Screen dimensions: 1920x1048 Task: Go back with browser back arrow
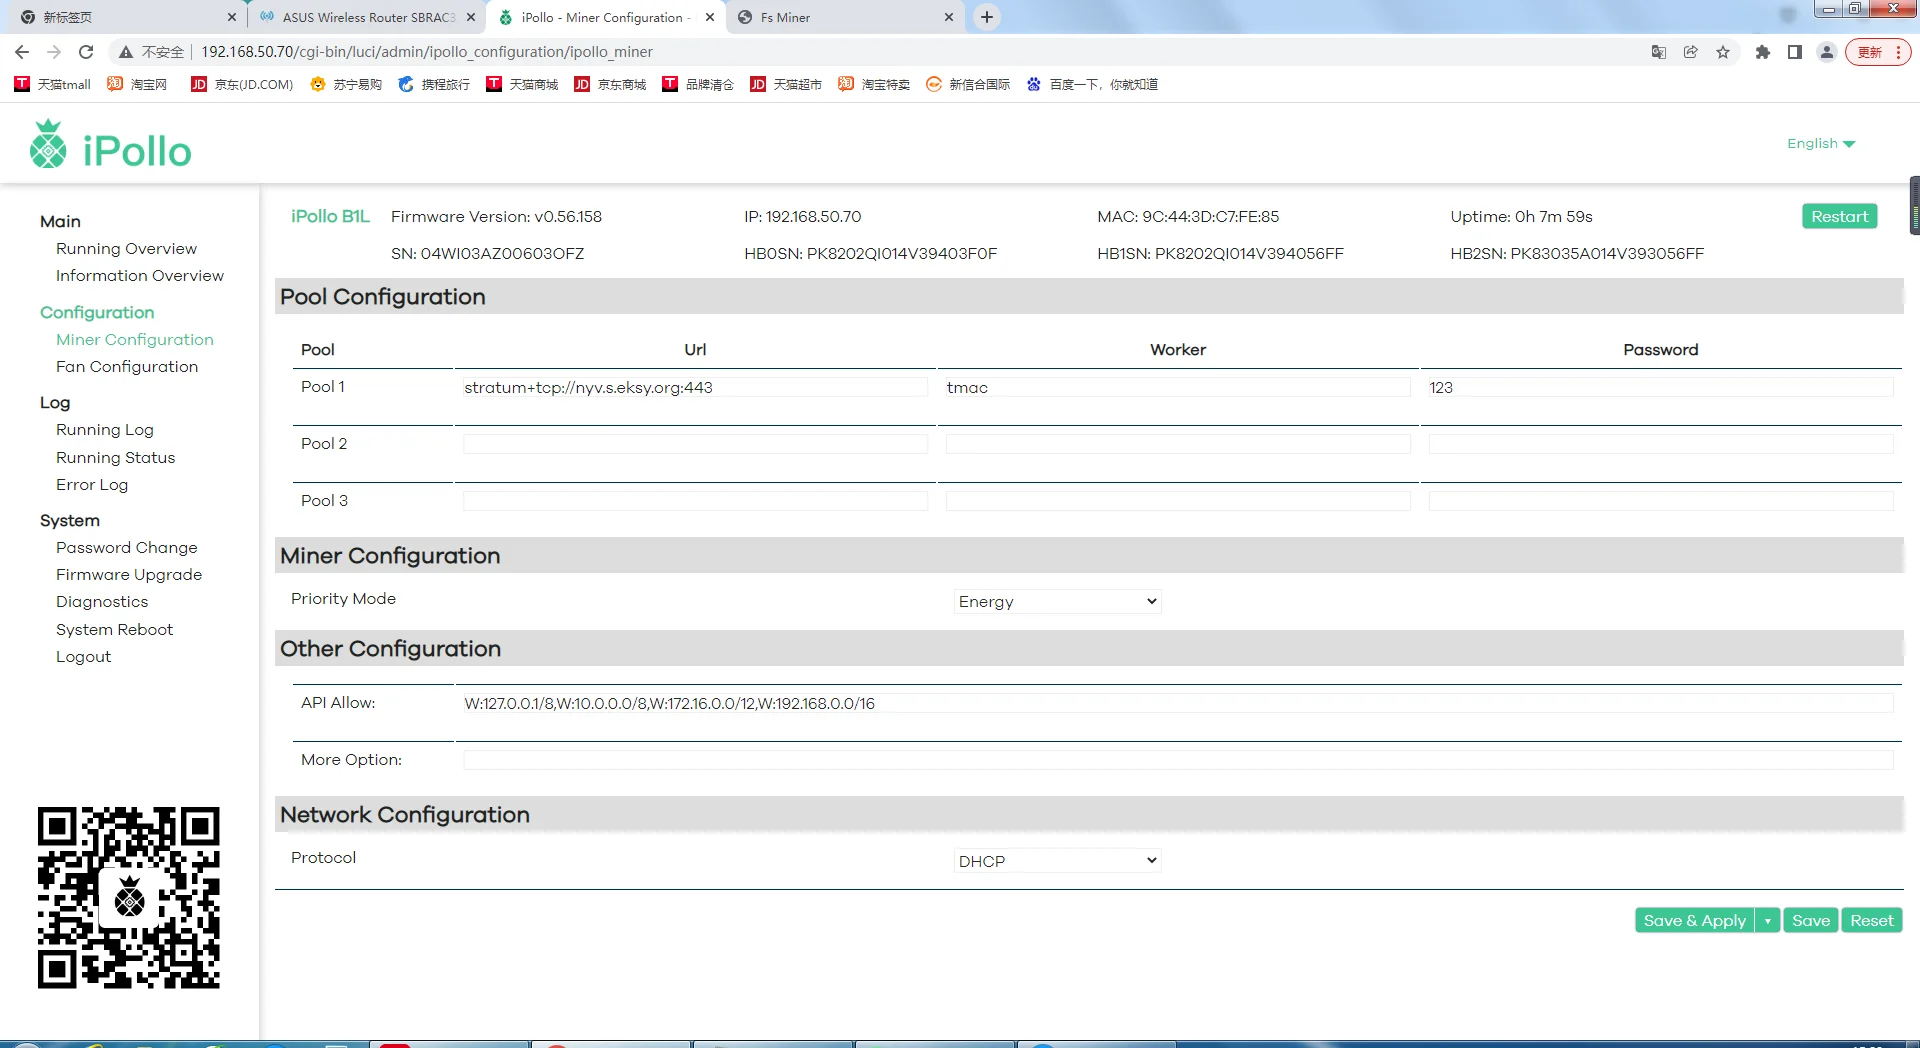[x=22, y=52]
